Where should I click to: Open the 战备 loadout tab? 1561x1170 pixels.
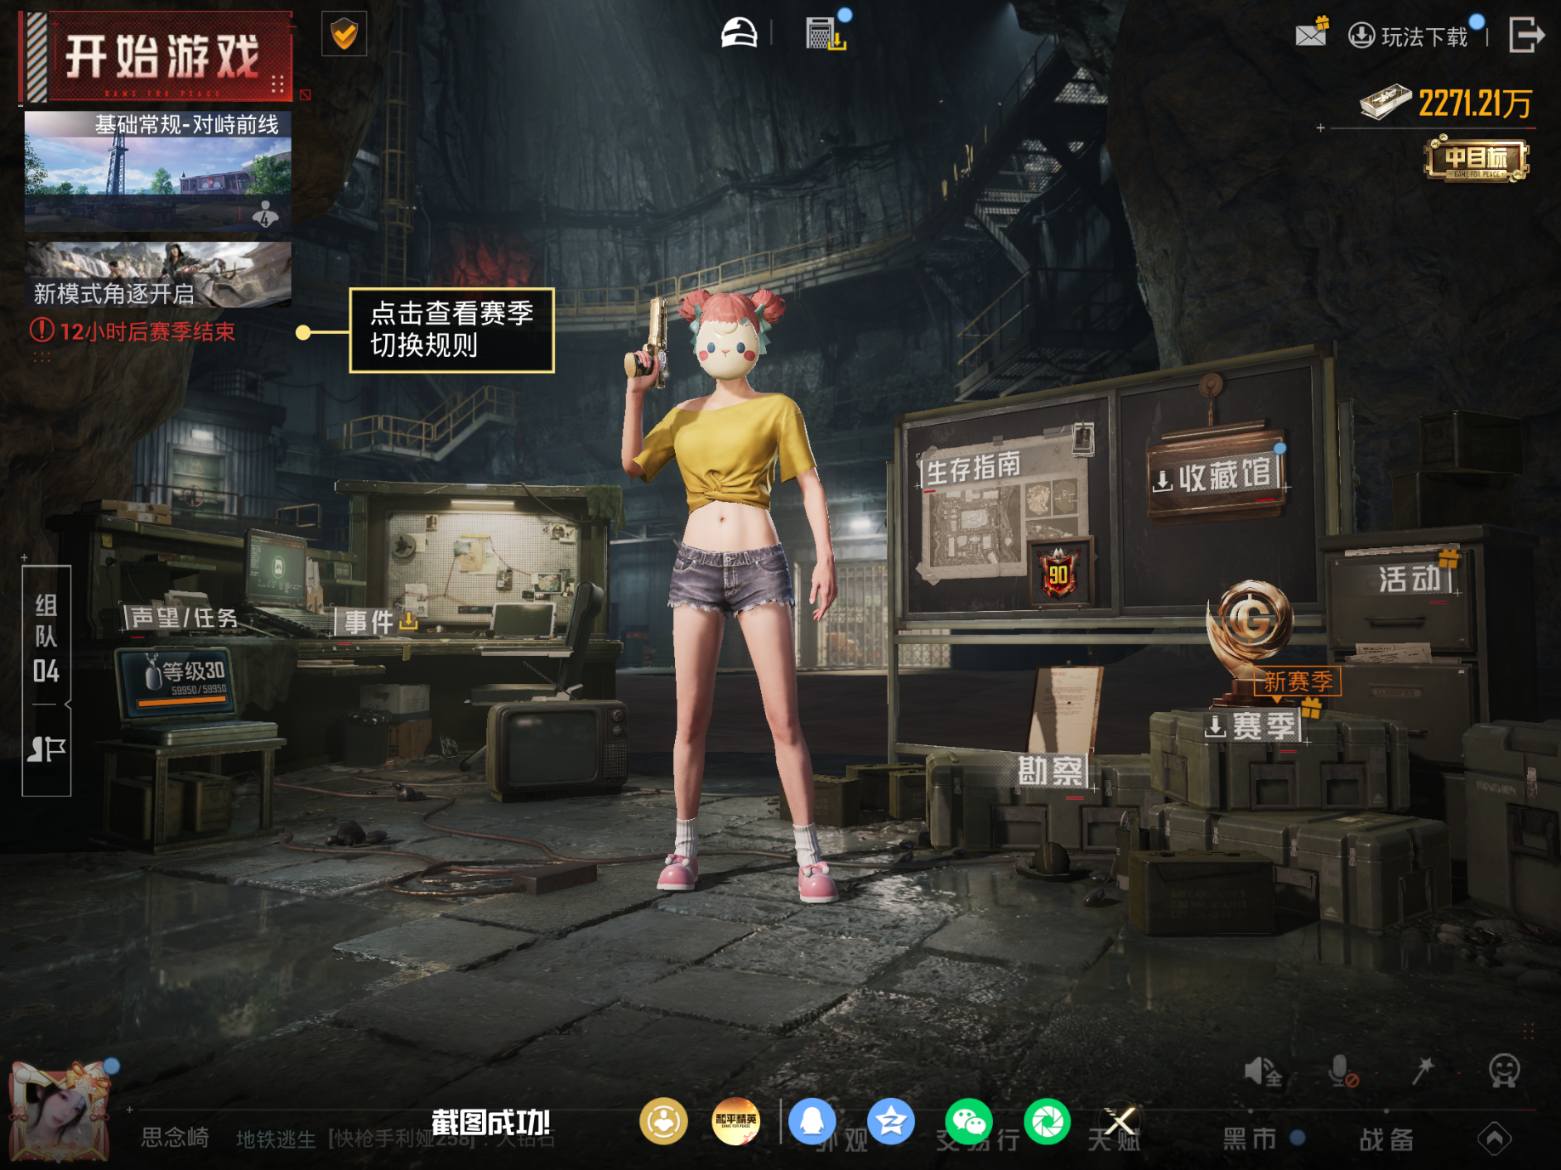1386,1139
